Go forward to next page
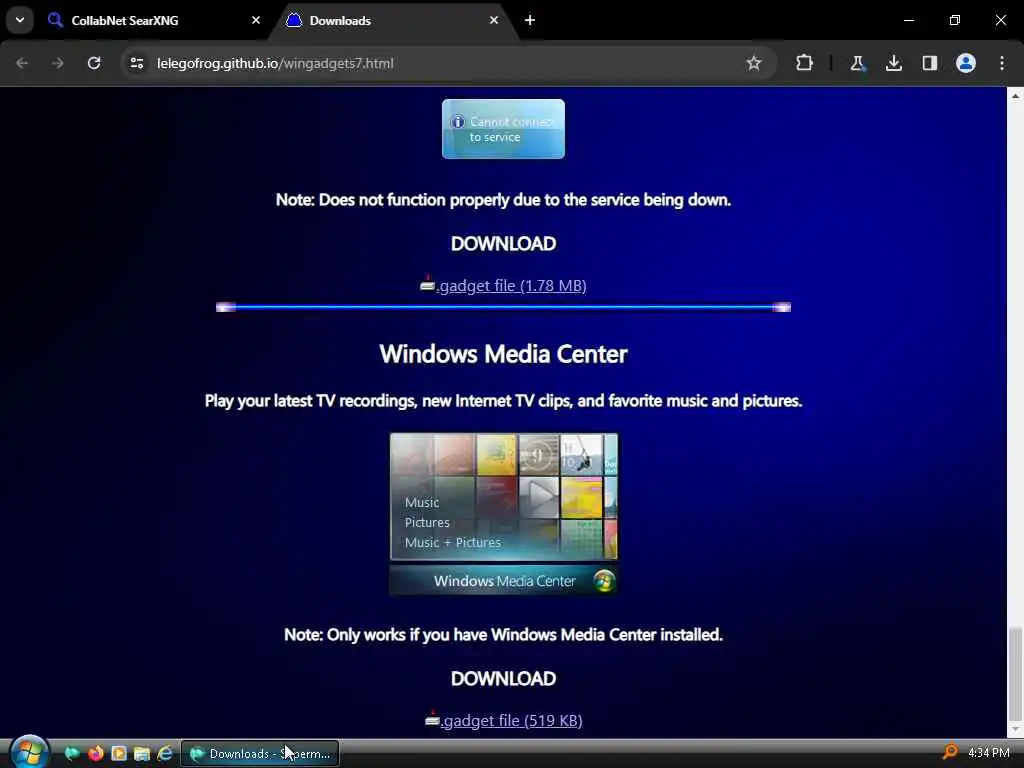Viewport: 1024px width, 768px height. point(58,63)
